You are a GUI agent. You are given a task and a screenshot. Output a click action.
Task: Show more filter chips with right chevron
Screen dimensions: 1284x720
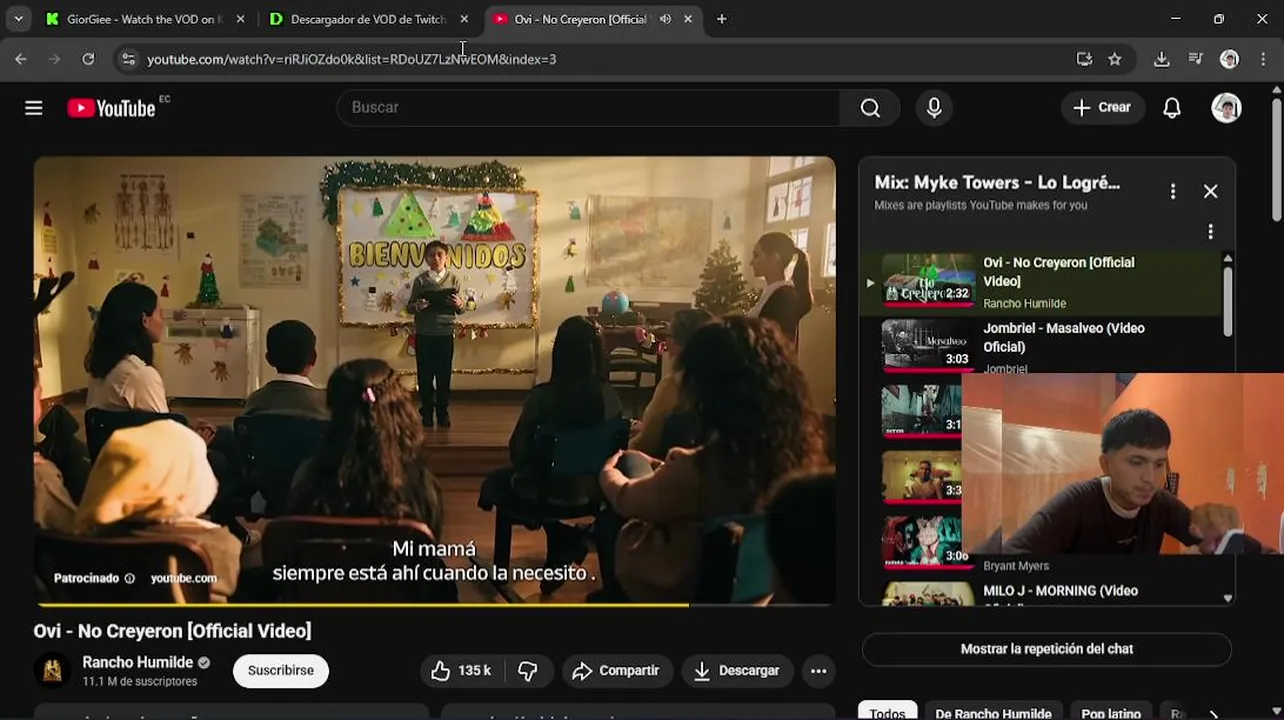tap(1214, 713)
